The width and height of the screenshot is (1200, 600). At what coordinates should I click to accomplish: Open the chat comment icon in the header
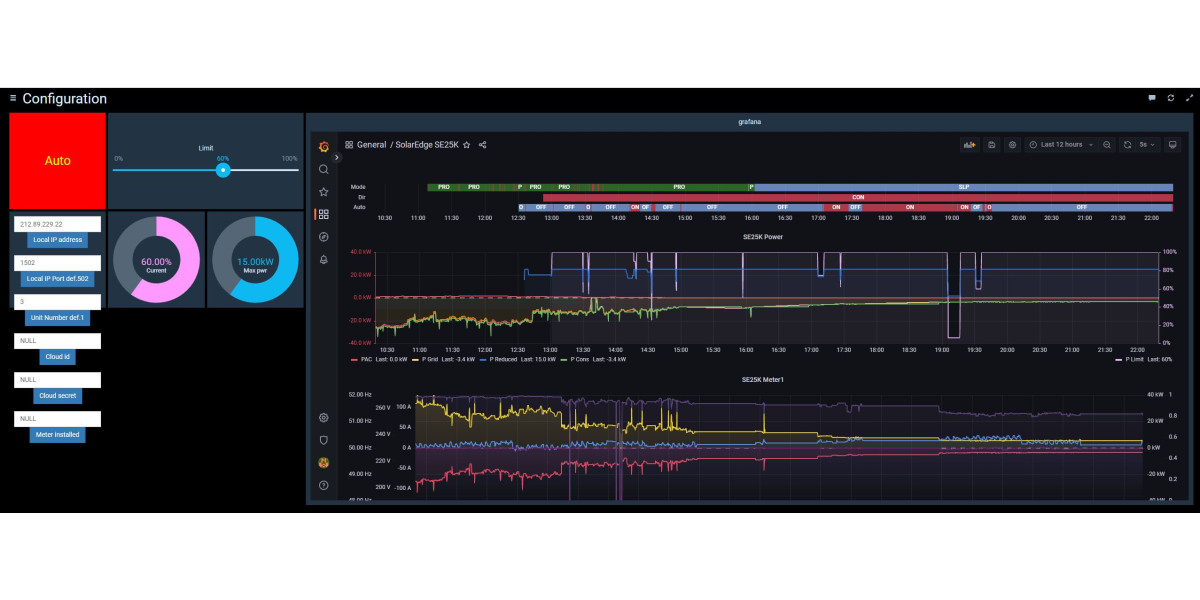(1152, 98)
